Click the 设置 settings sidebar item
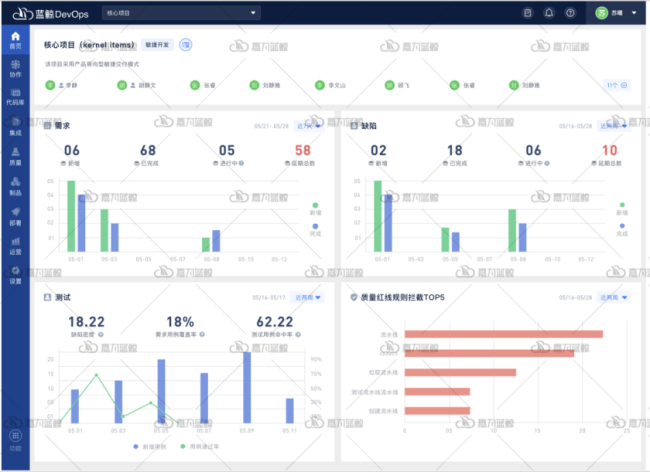The width and height of the screenshot is (650, 472). point(14,276)
